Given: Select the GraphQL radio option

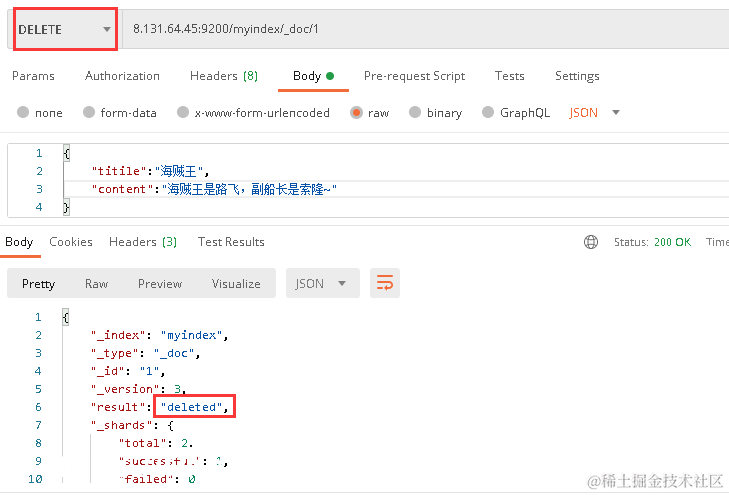Looking at the screenshot, I should point(488,112).
